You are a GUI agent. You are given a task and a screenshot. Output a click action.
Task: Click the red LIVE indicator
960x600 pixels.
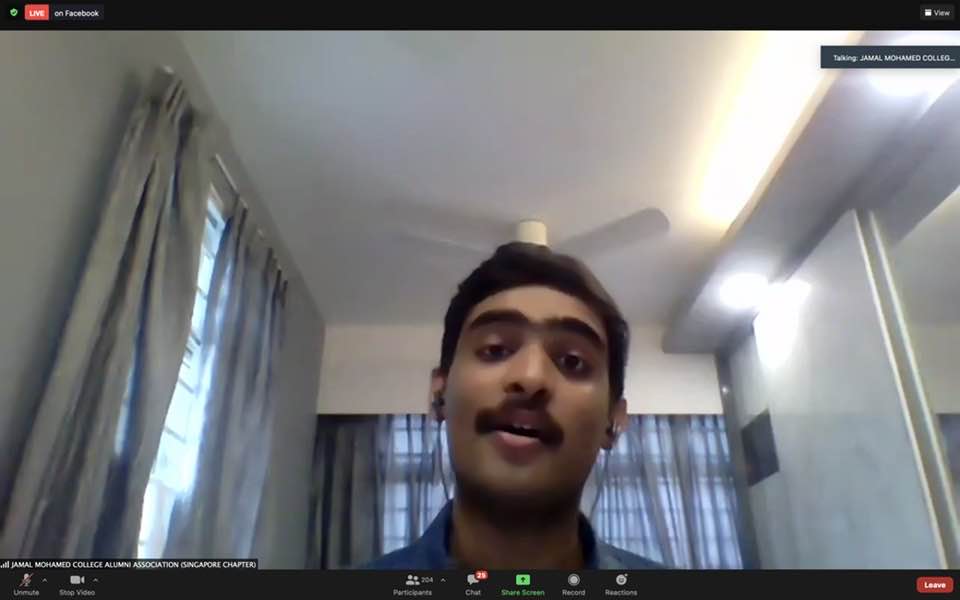pos(37,13)
